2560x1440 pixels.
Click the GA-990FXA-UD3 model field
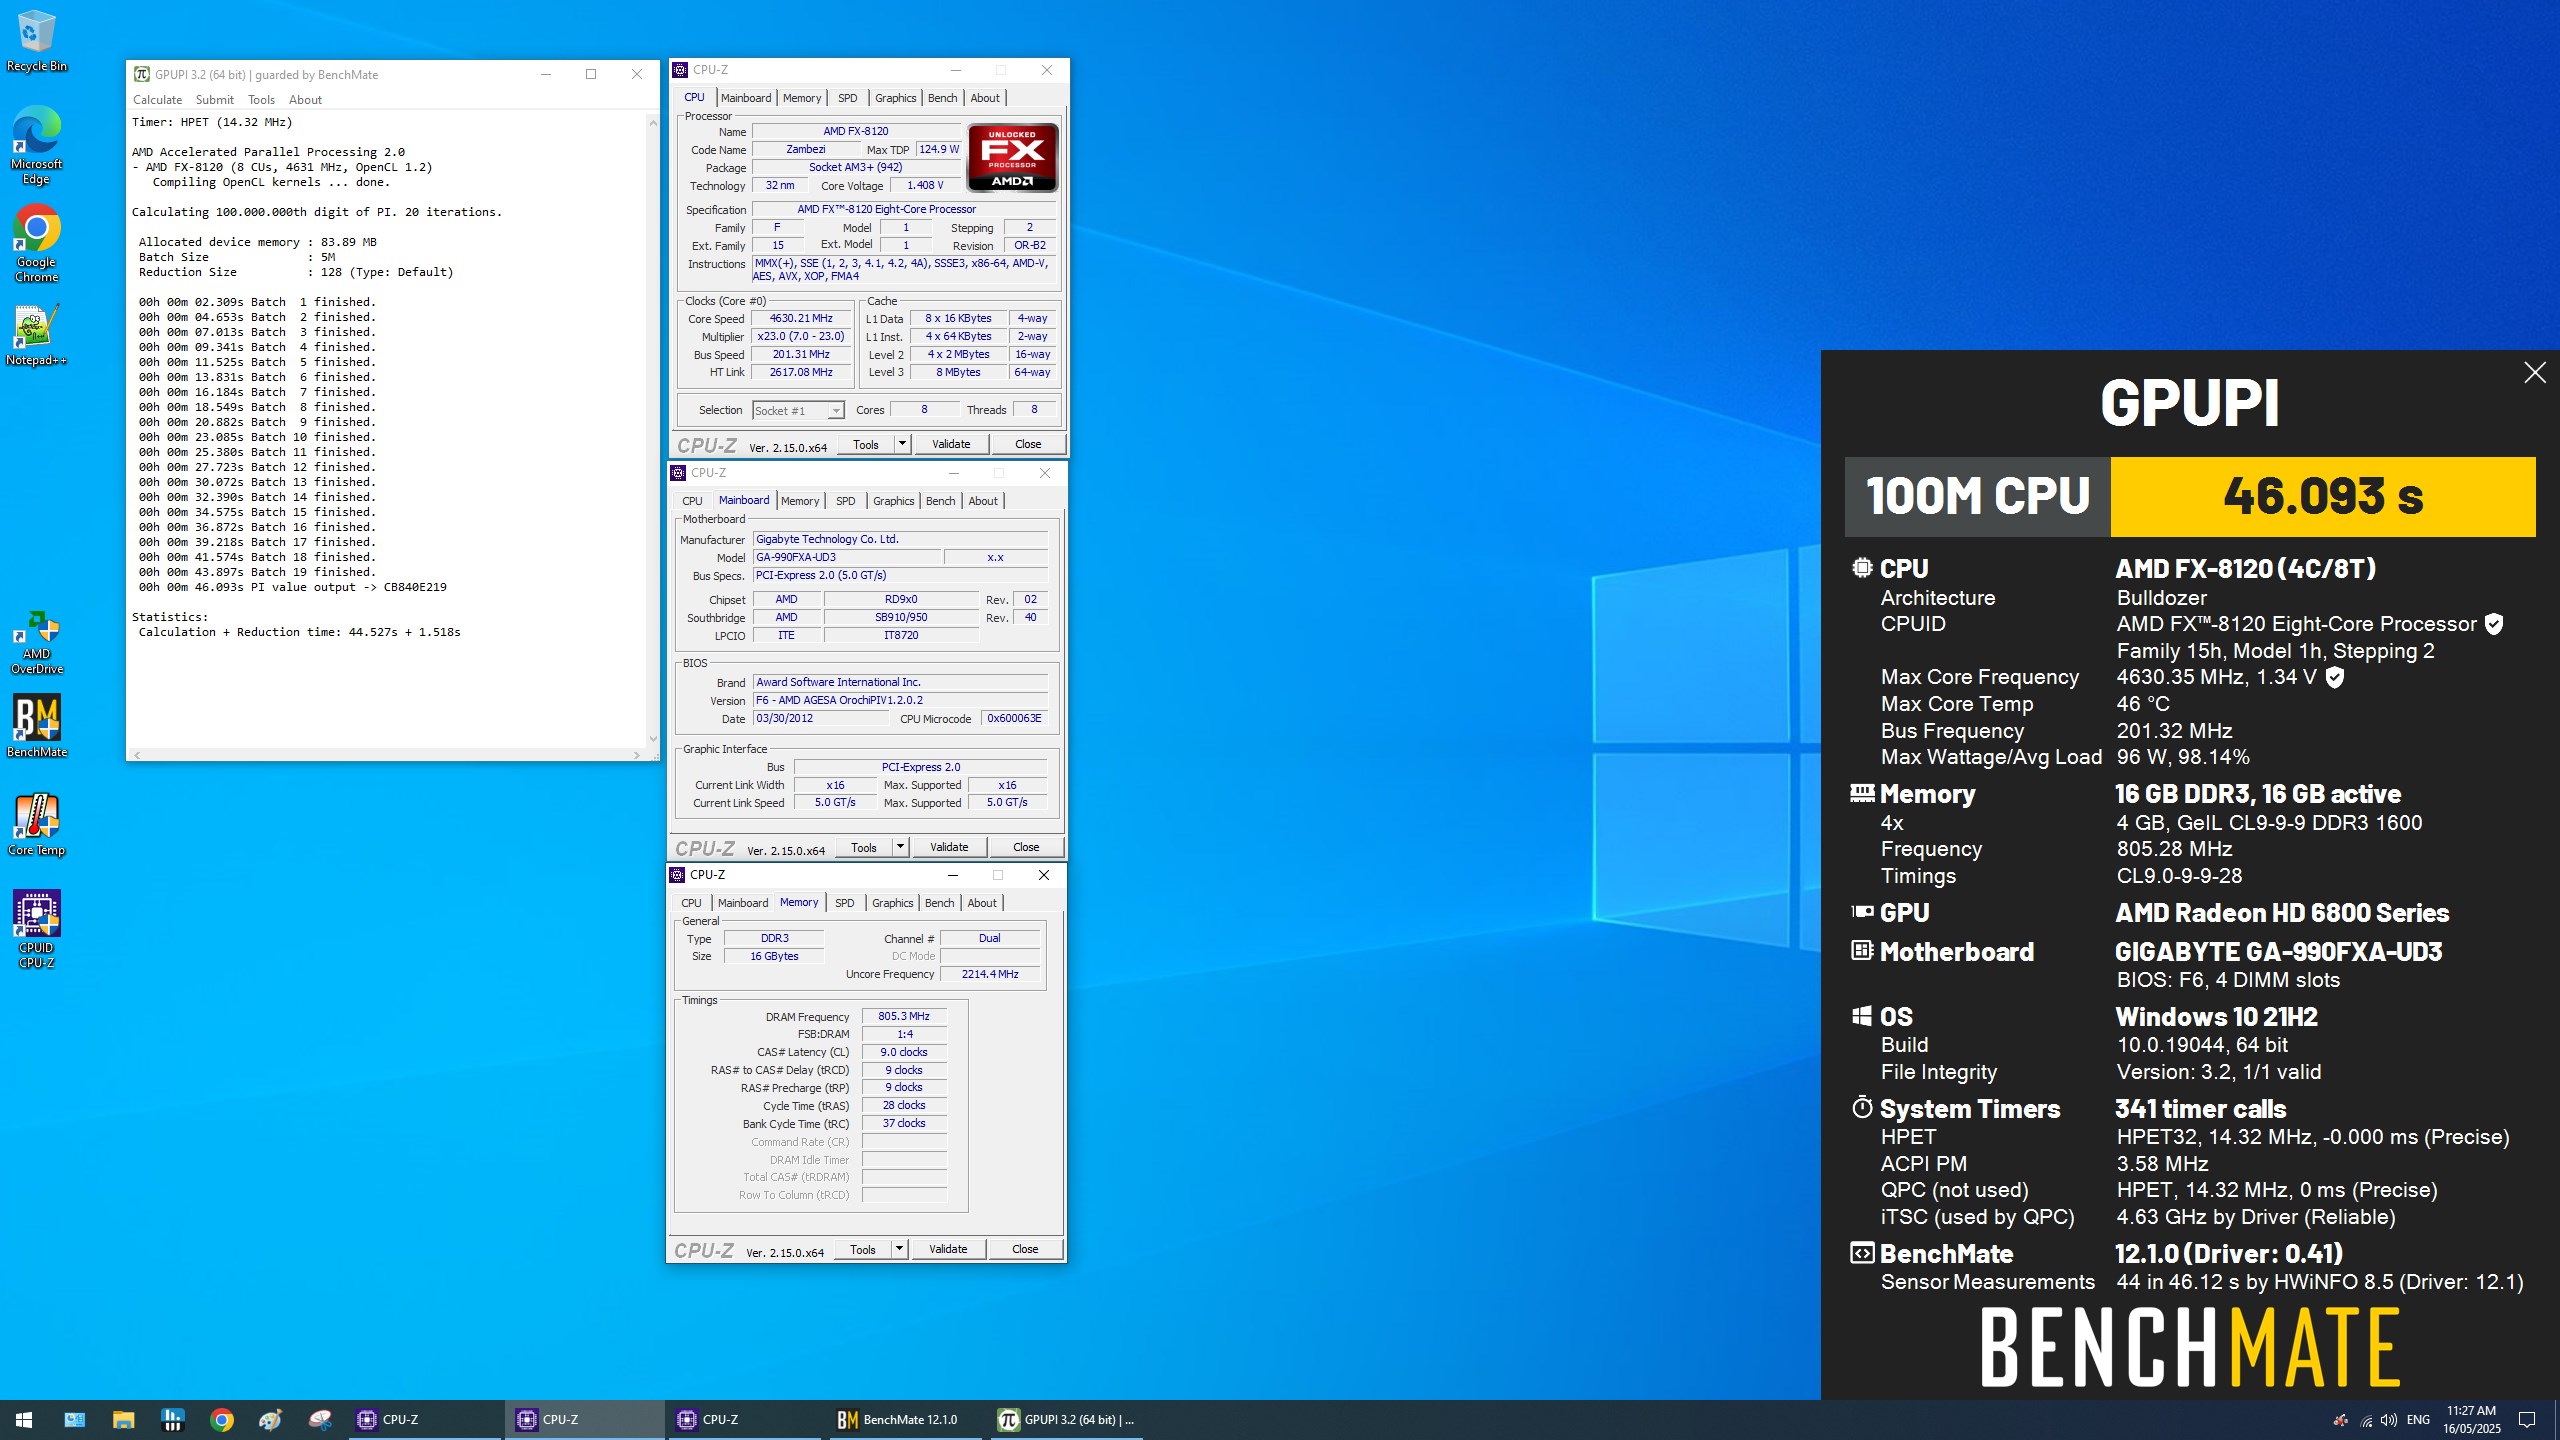846,557
